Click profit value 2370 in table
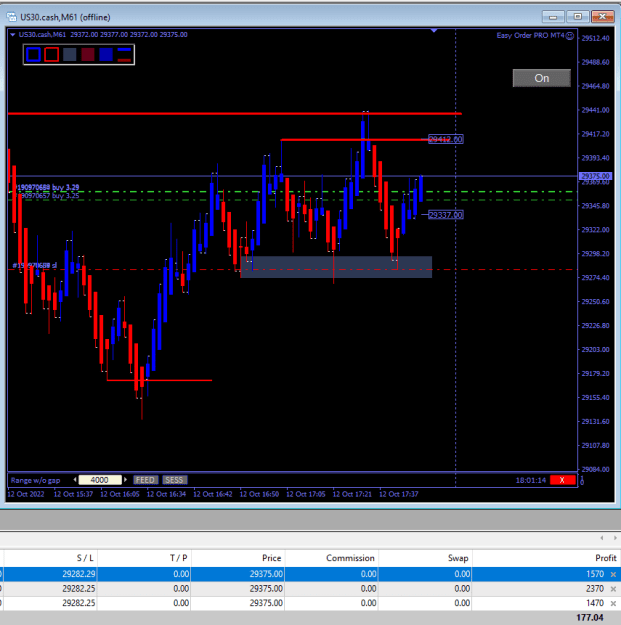 tap(595, 588)
